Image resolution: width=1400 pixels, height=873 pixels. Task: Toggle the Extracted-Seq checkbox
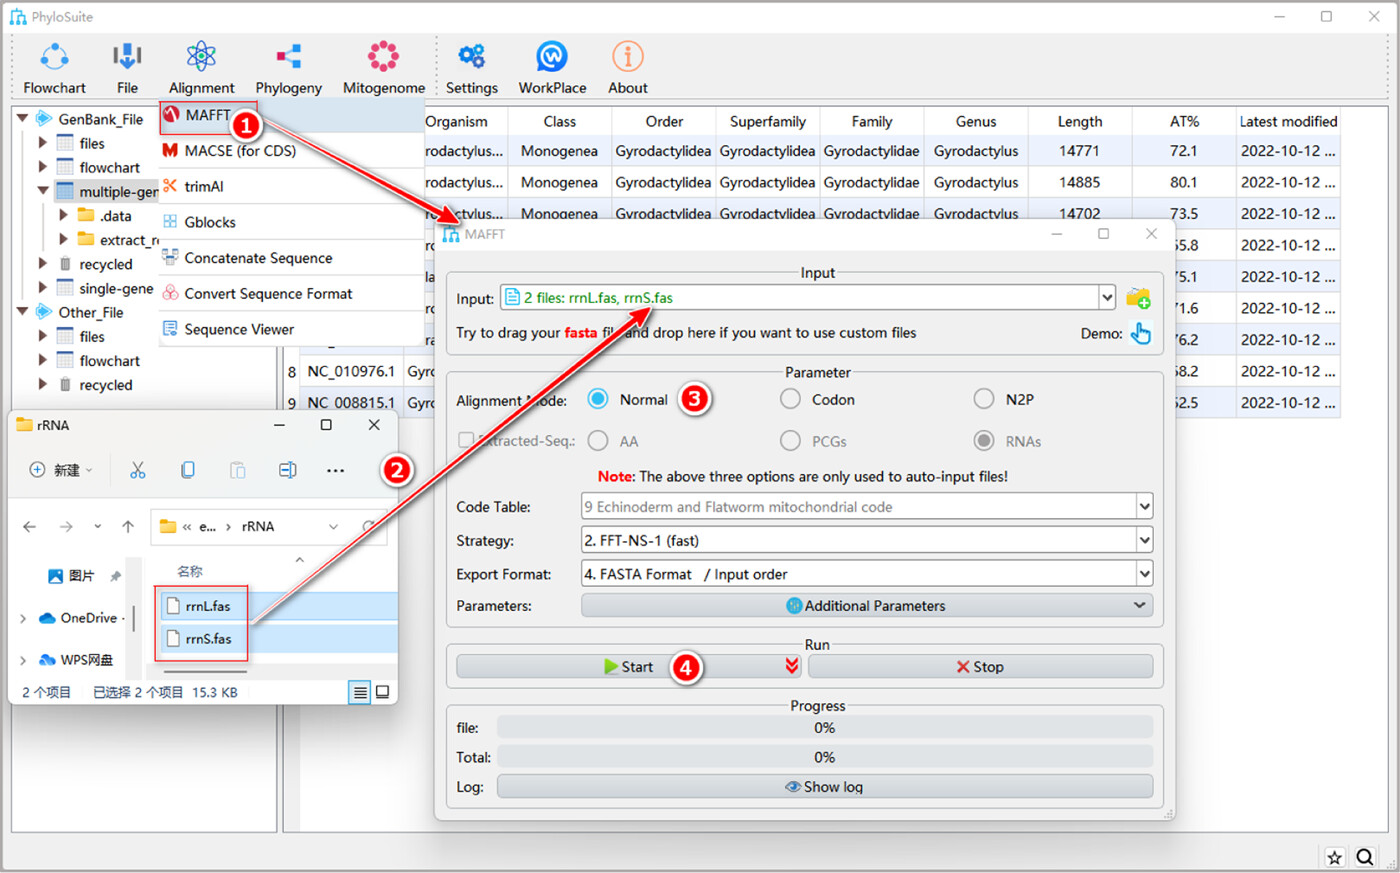click(x=465, y=440)
